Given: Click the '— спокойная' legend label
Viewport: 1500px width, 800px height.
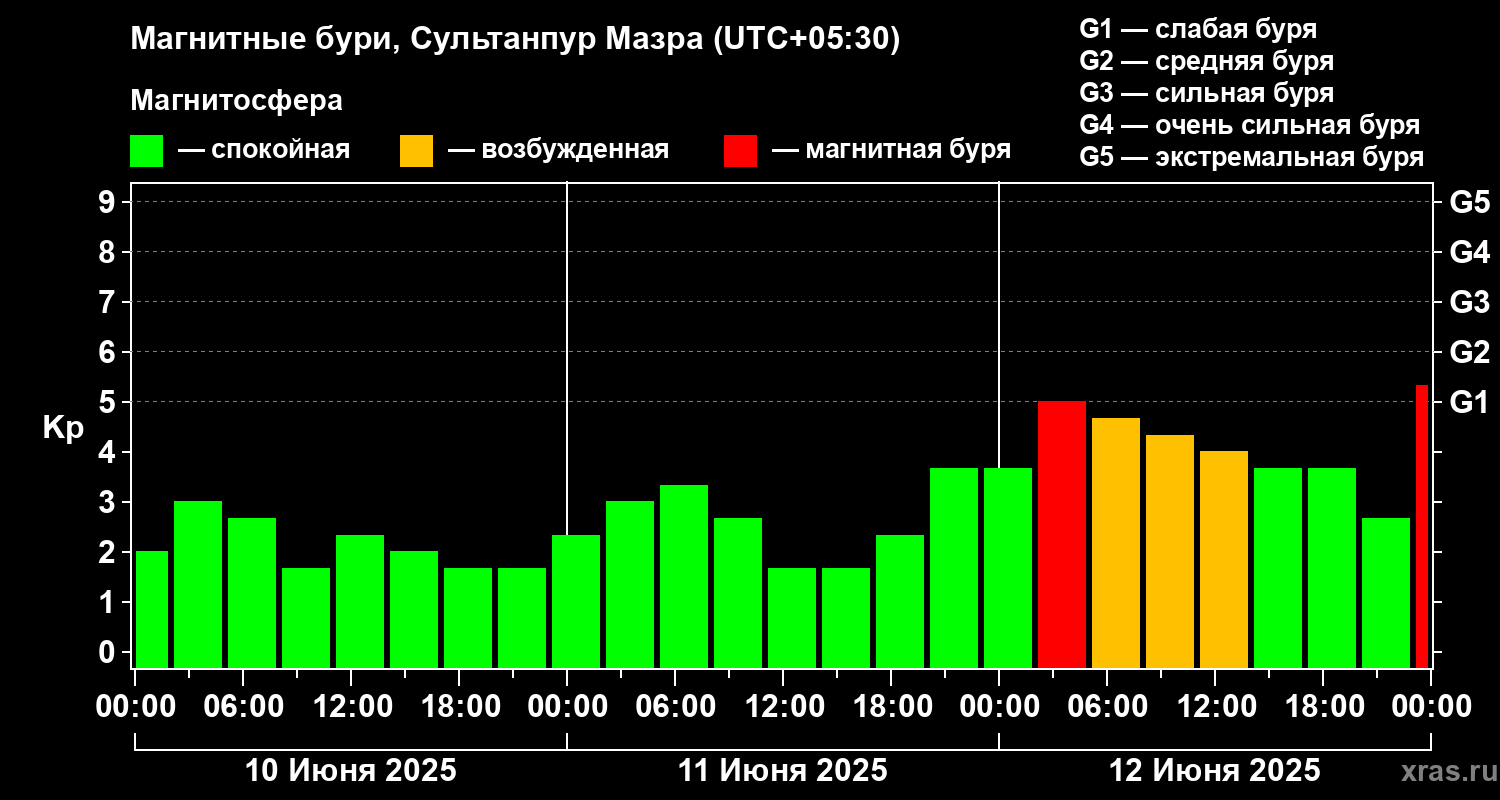Looking at the screenshot, I should point(264,151).
